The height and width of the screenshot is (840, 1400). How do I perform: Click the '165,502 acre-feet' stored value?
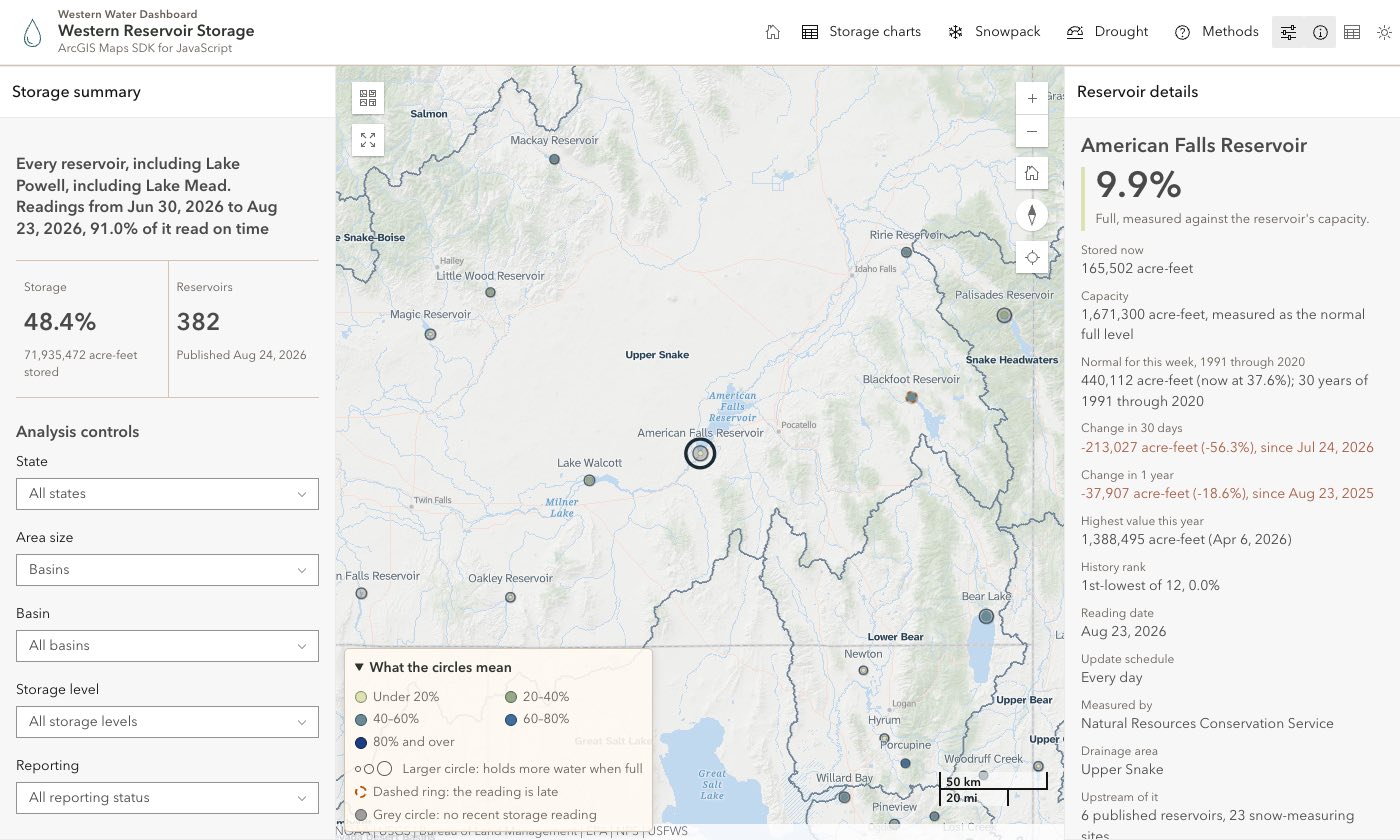1137,268
